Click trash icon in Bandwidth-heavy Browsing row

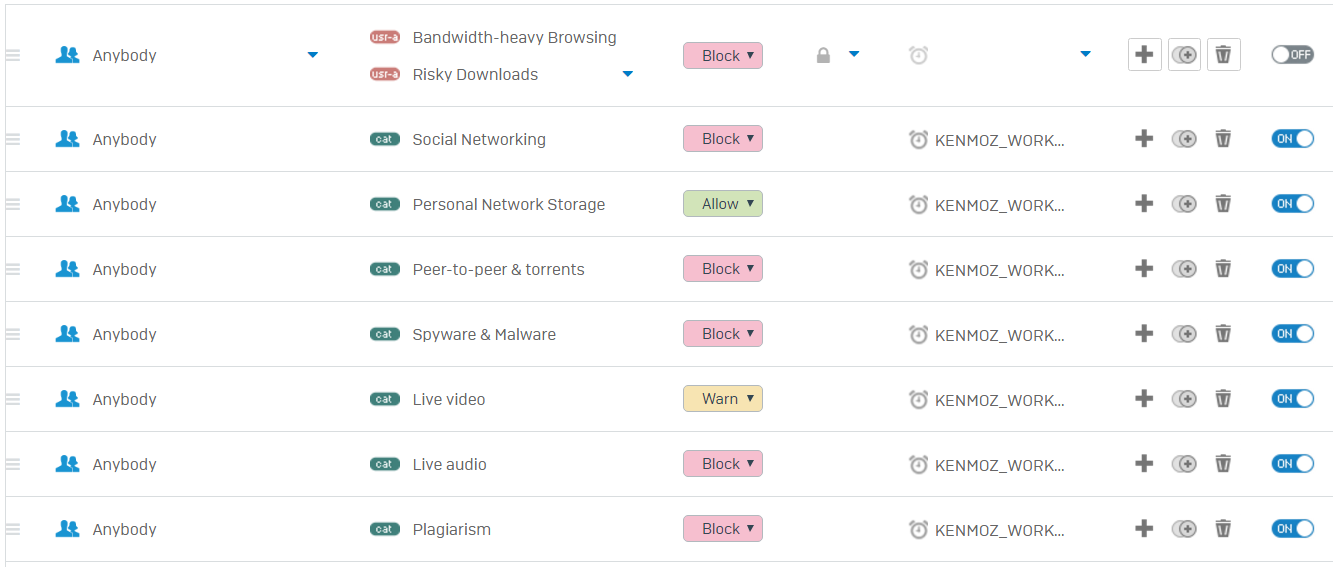coord(1223,55)
